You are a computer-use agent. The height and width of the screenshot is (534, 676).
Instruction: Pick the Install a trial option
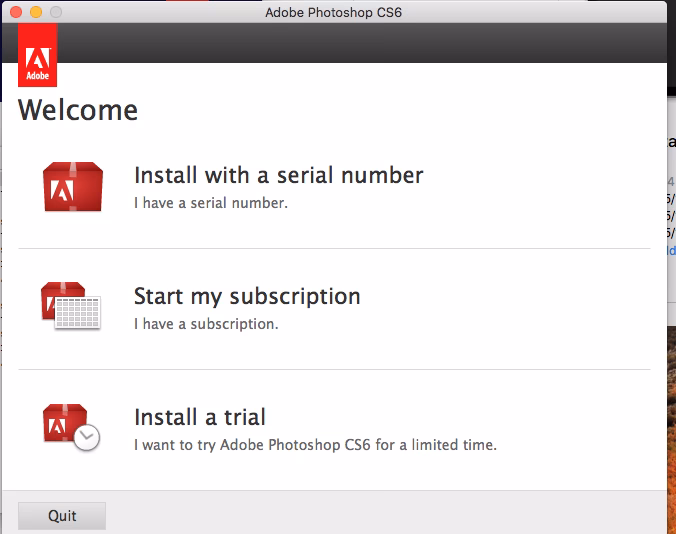point(200,417)
